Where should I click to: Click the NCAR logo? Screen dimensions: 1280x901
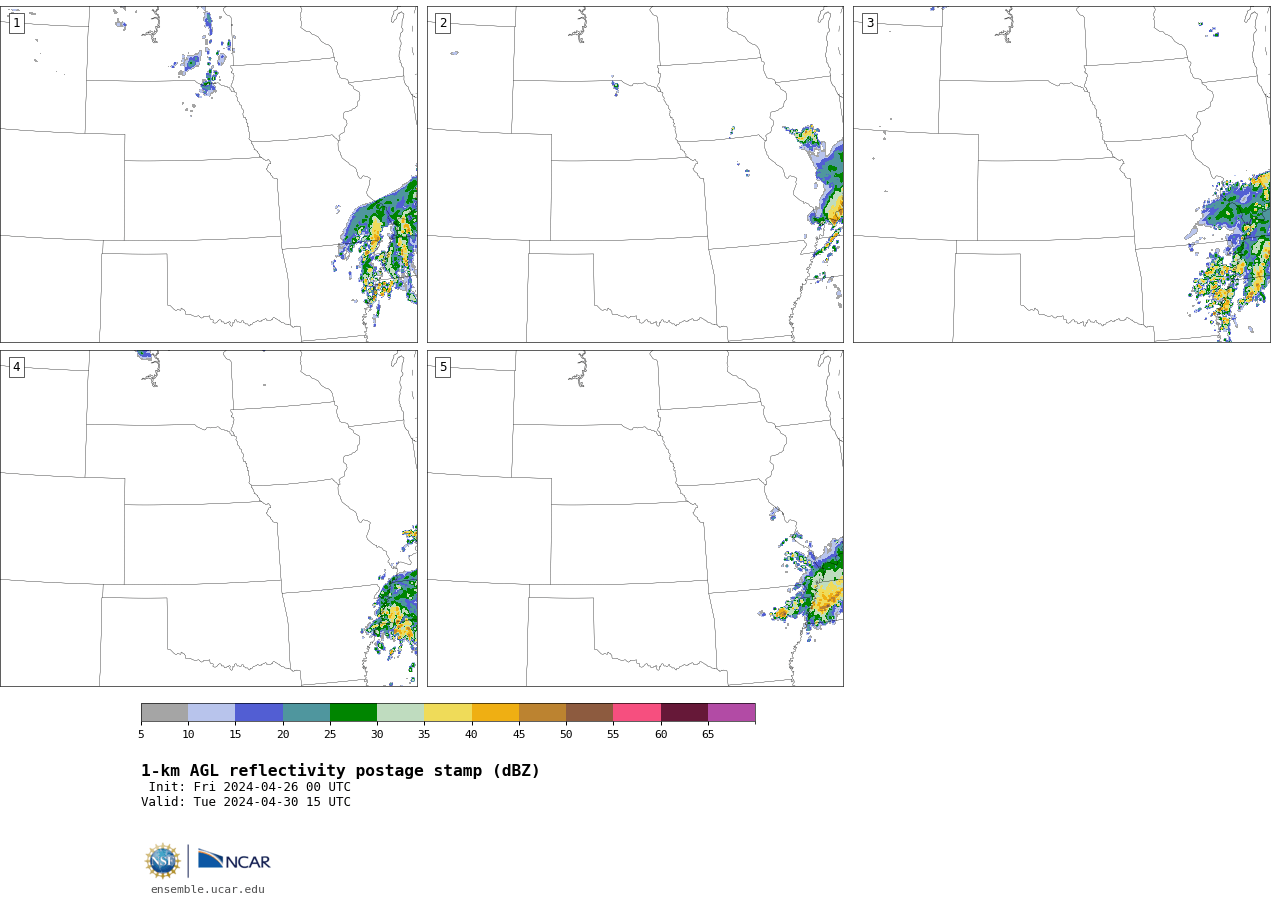coord(234,860)
